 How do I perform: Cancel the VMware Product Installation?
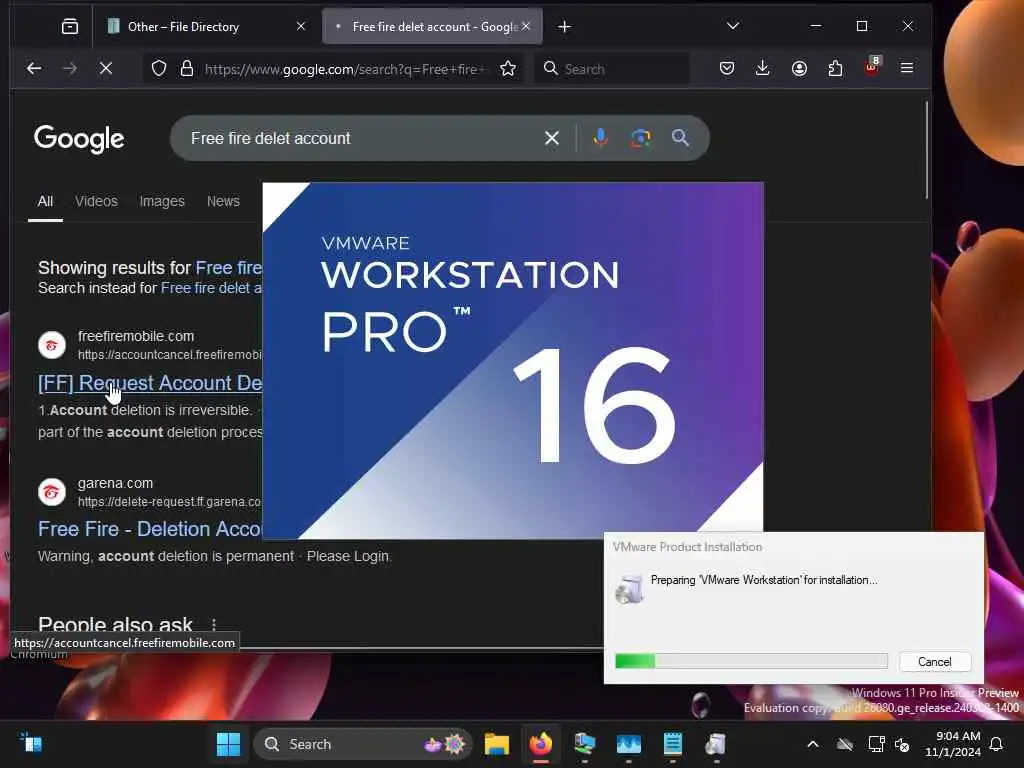click(x=935, y=662)
